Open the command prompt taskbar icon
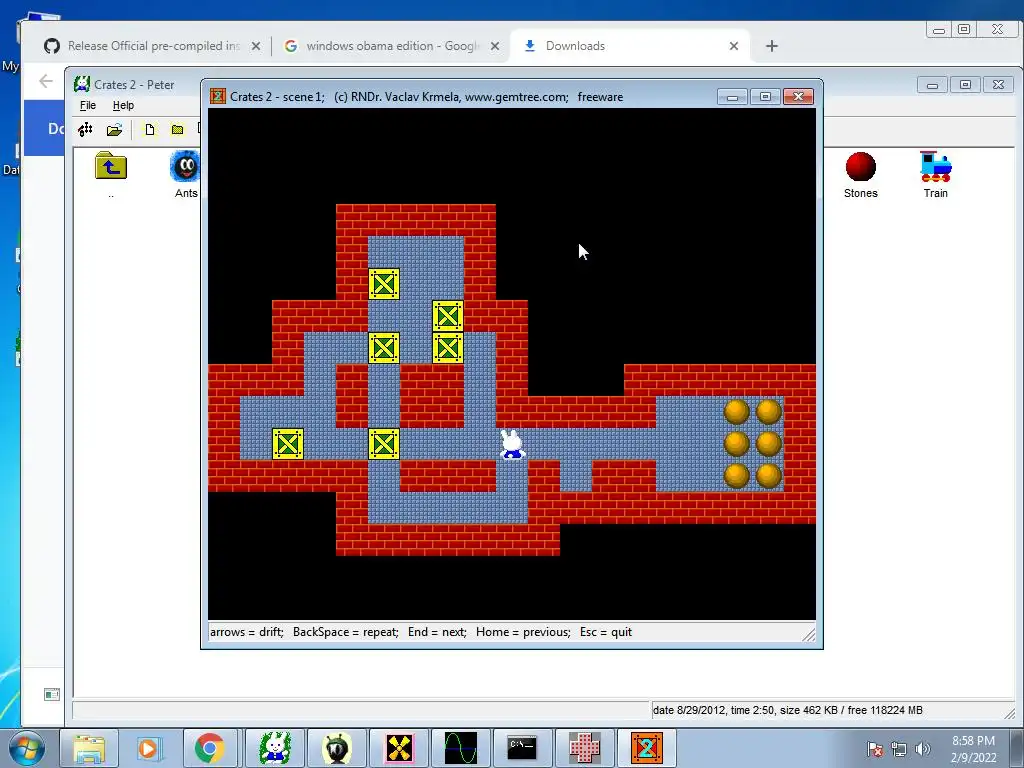Screen dimensions: 1024x768 pos(522,748)
